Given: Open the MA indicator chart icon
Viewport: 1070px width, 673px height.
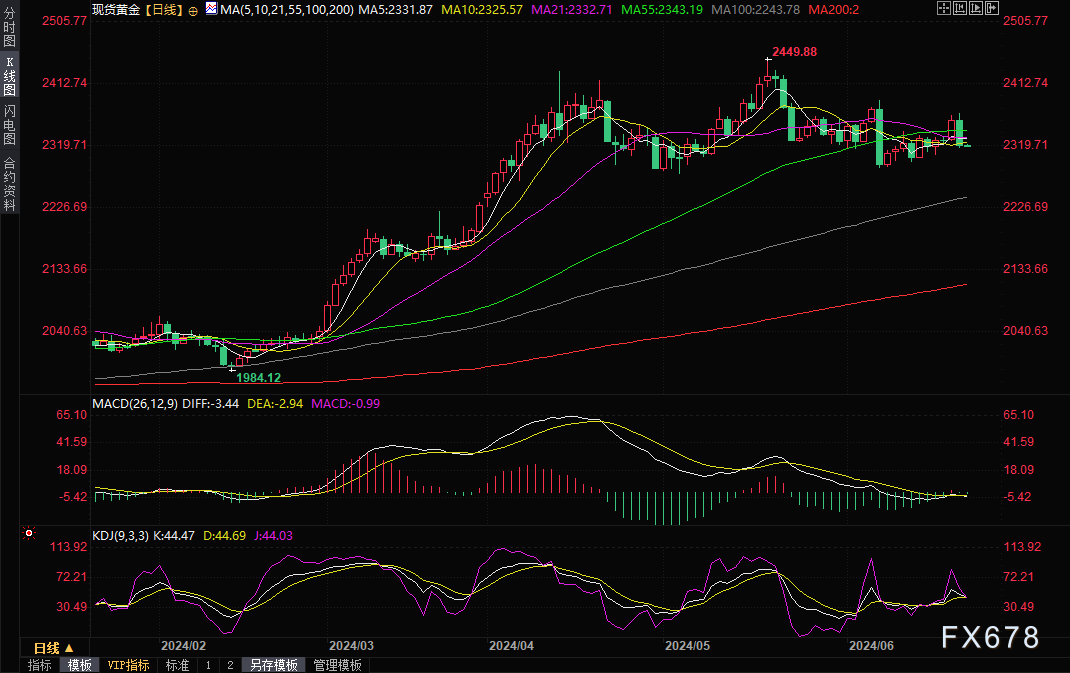Looking at the screenshot, I should (x=211, y=9).
